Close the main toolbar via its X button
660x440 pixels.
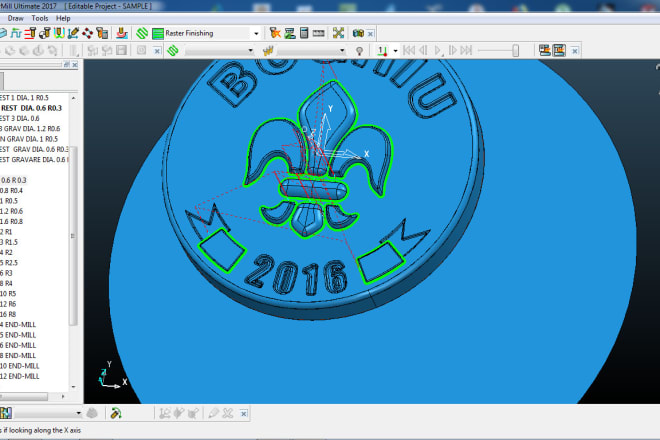click(x=370, y=34)
